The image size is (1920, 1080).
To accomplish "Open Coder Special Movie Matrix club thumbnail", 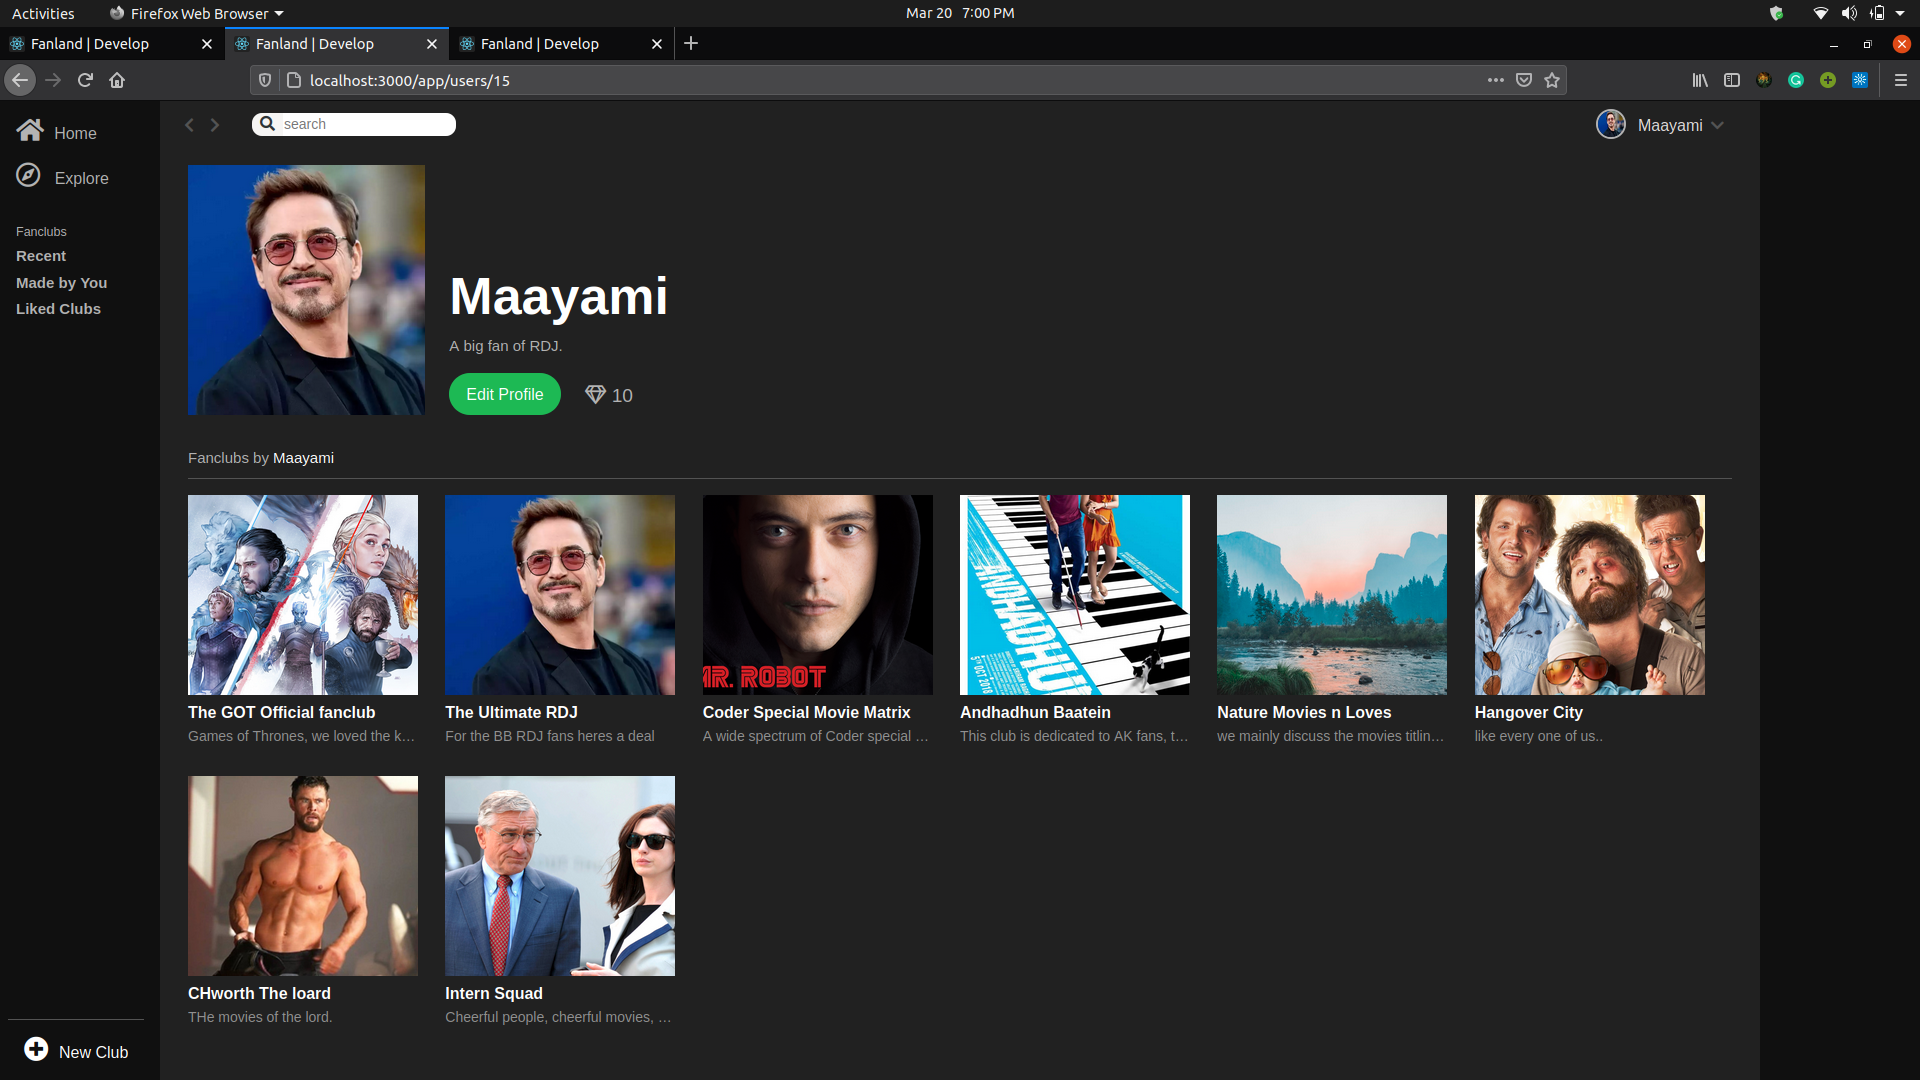I will tap(817, 595).
